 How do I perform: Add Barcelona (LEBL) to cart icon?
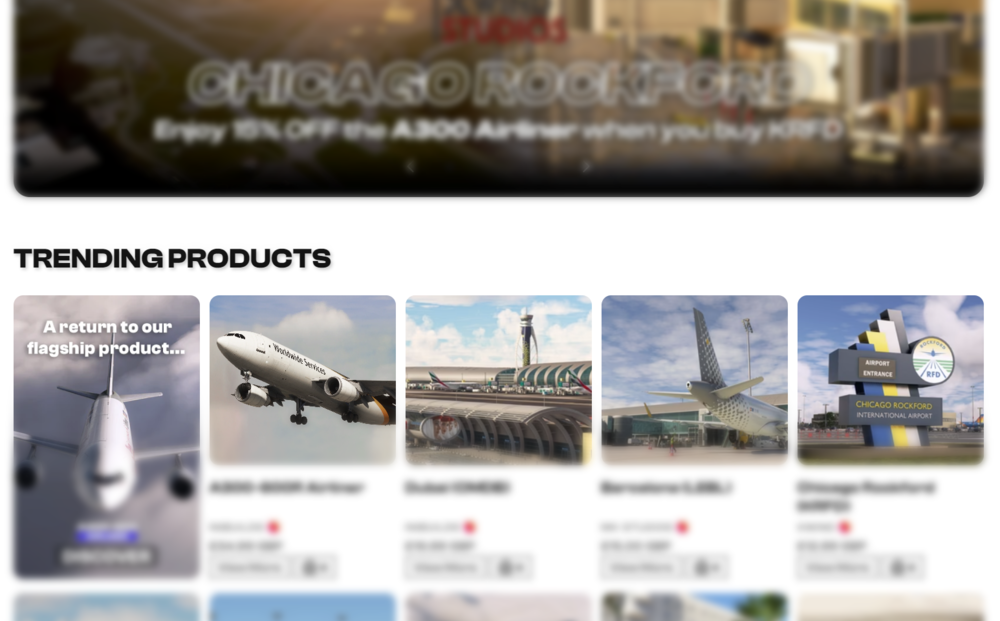[x=706, y=567]
